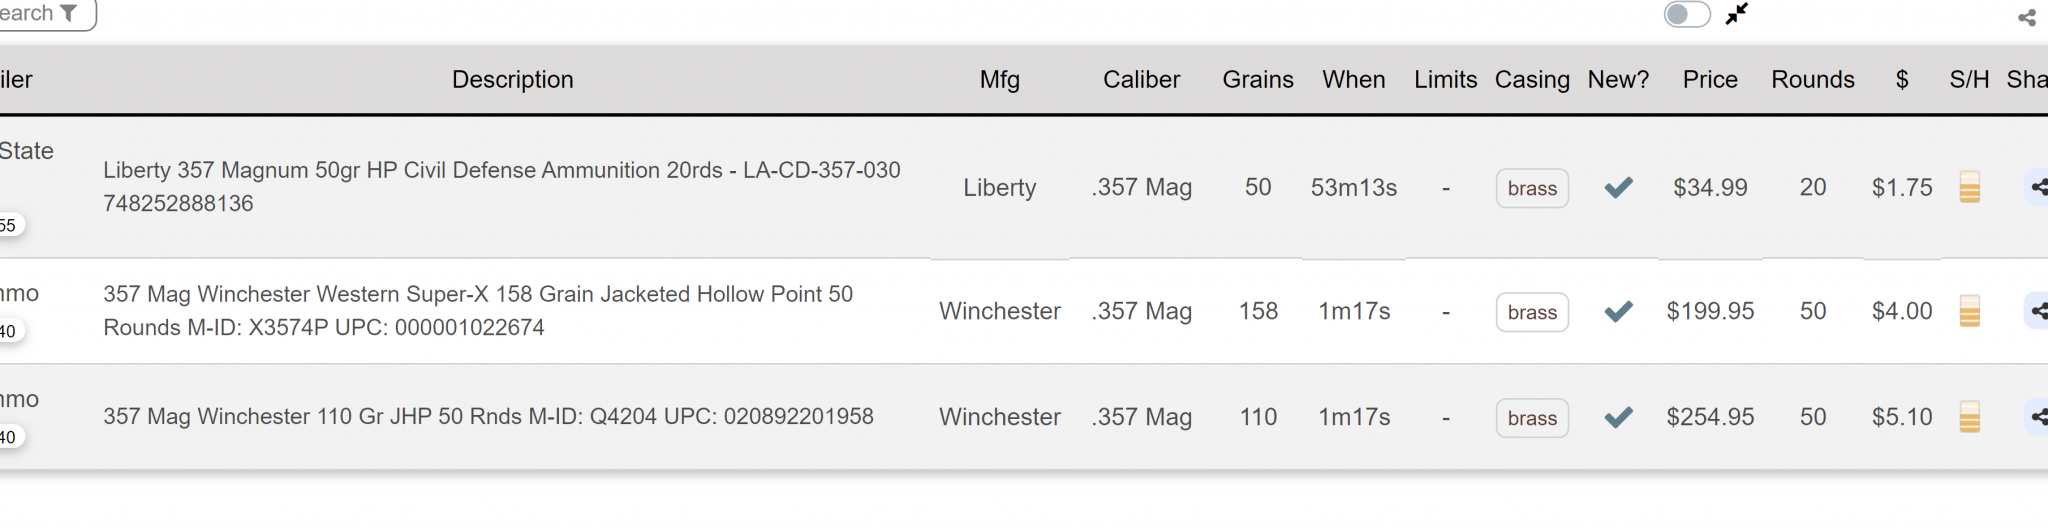Sort by Price column header
This screenshot has height=526, width=2048.
pyautogui.click(x=1710, y=80)
